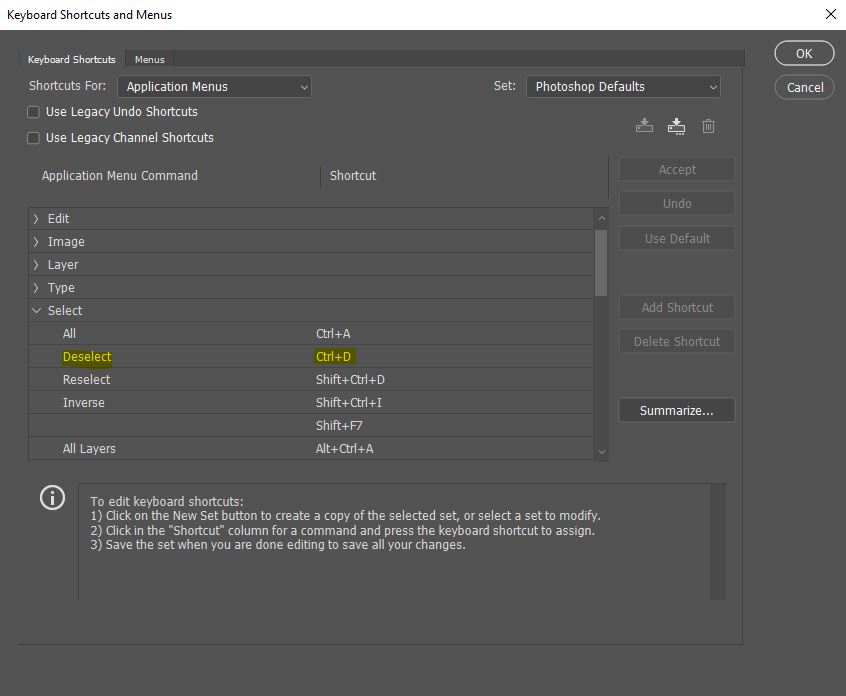The height and width of the screenshot is (696, 846).
Task: Select the Inverse command row
Action: pos(311,403)
